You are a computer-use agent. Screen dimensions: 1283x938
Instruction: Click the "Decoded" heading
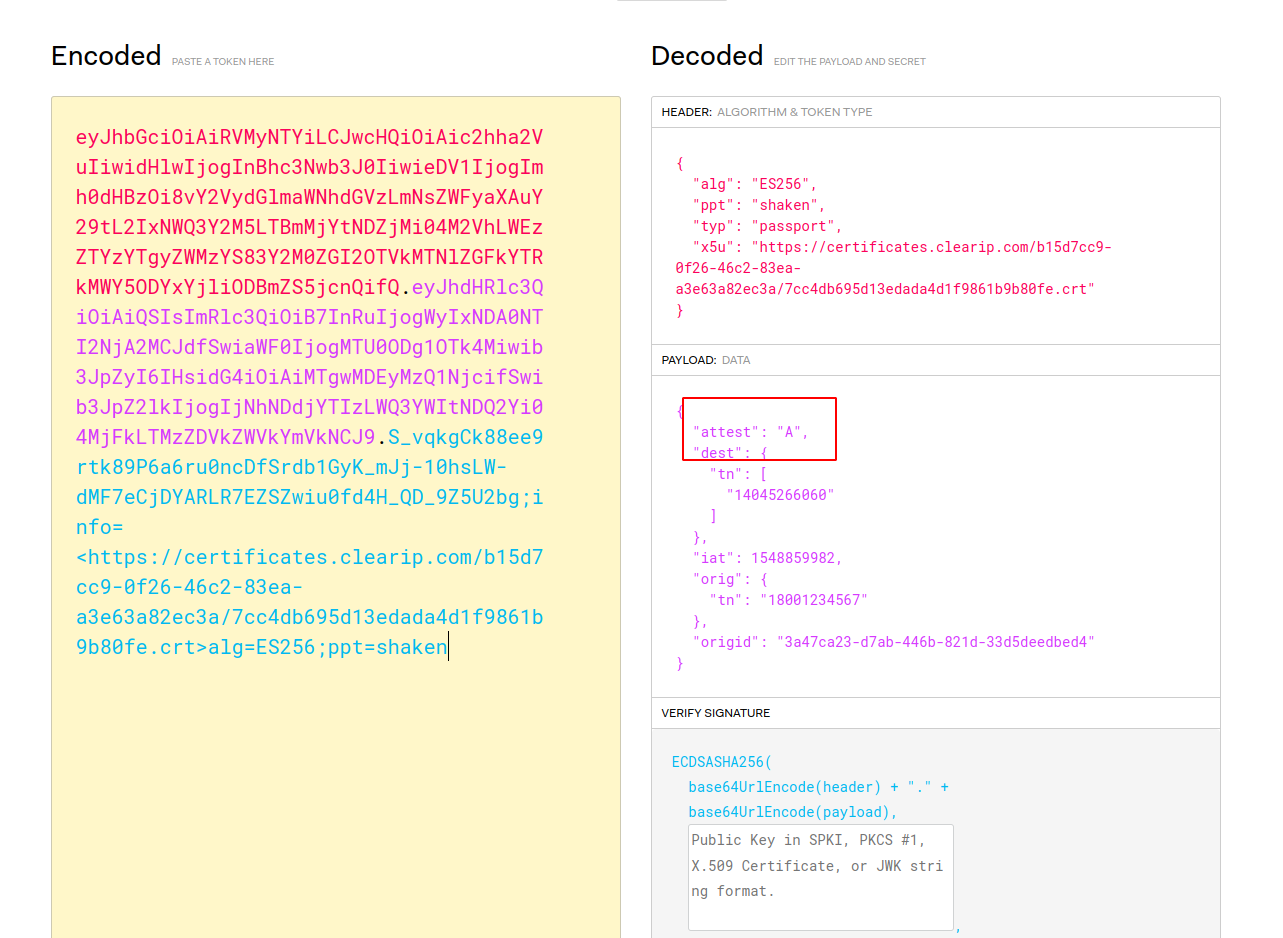[707, 56]
